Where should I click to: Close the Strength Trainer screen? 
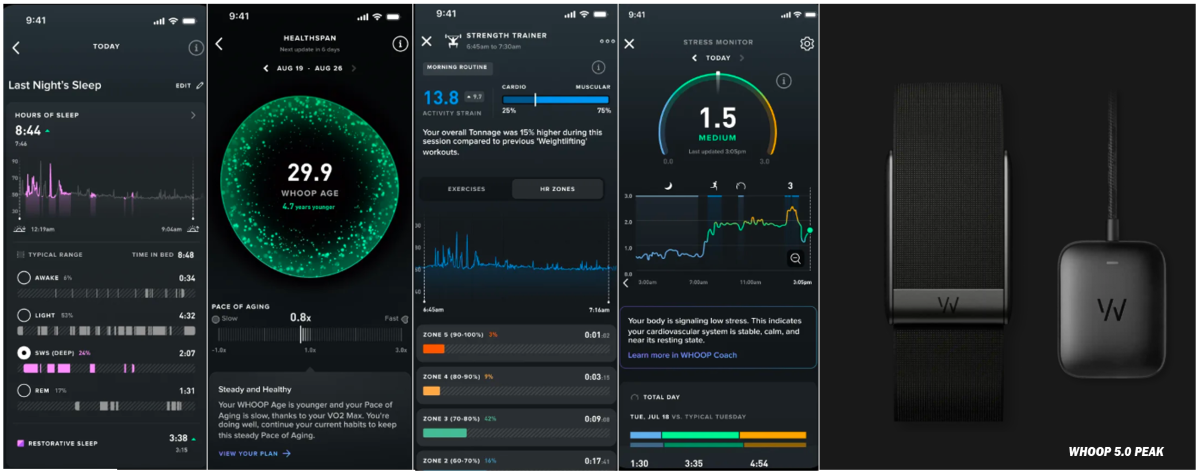427,41
